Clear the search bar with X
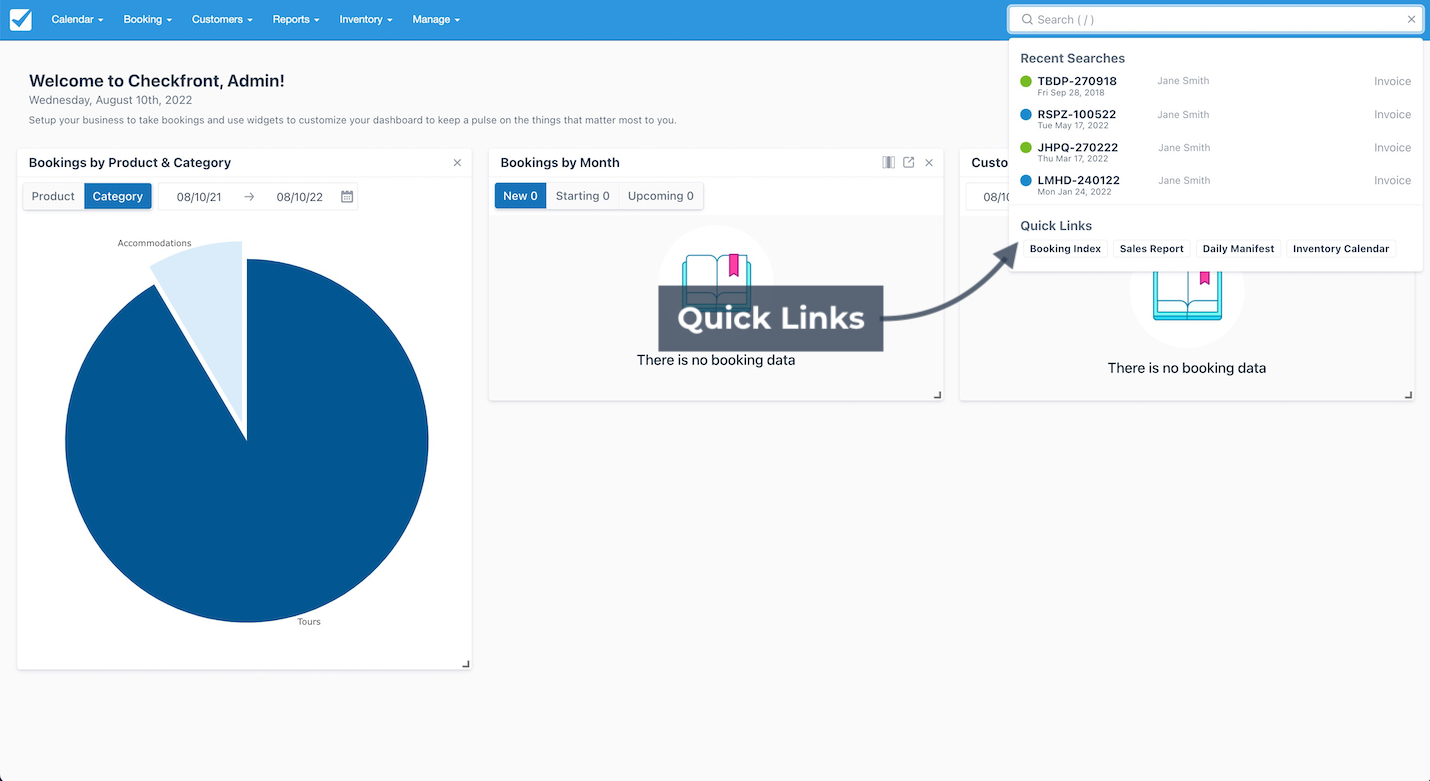This screenshot has width=1430, height=781. (x=1411, y=19)
